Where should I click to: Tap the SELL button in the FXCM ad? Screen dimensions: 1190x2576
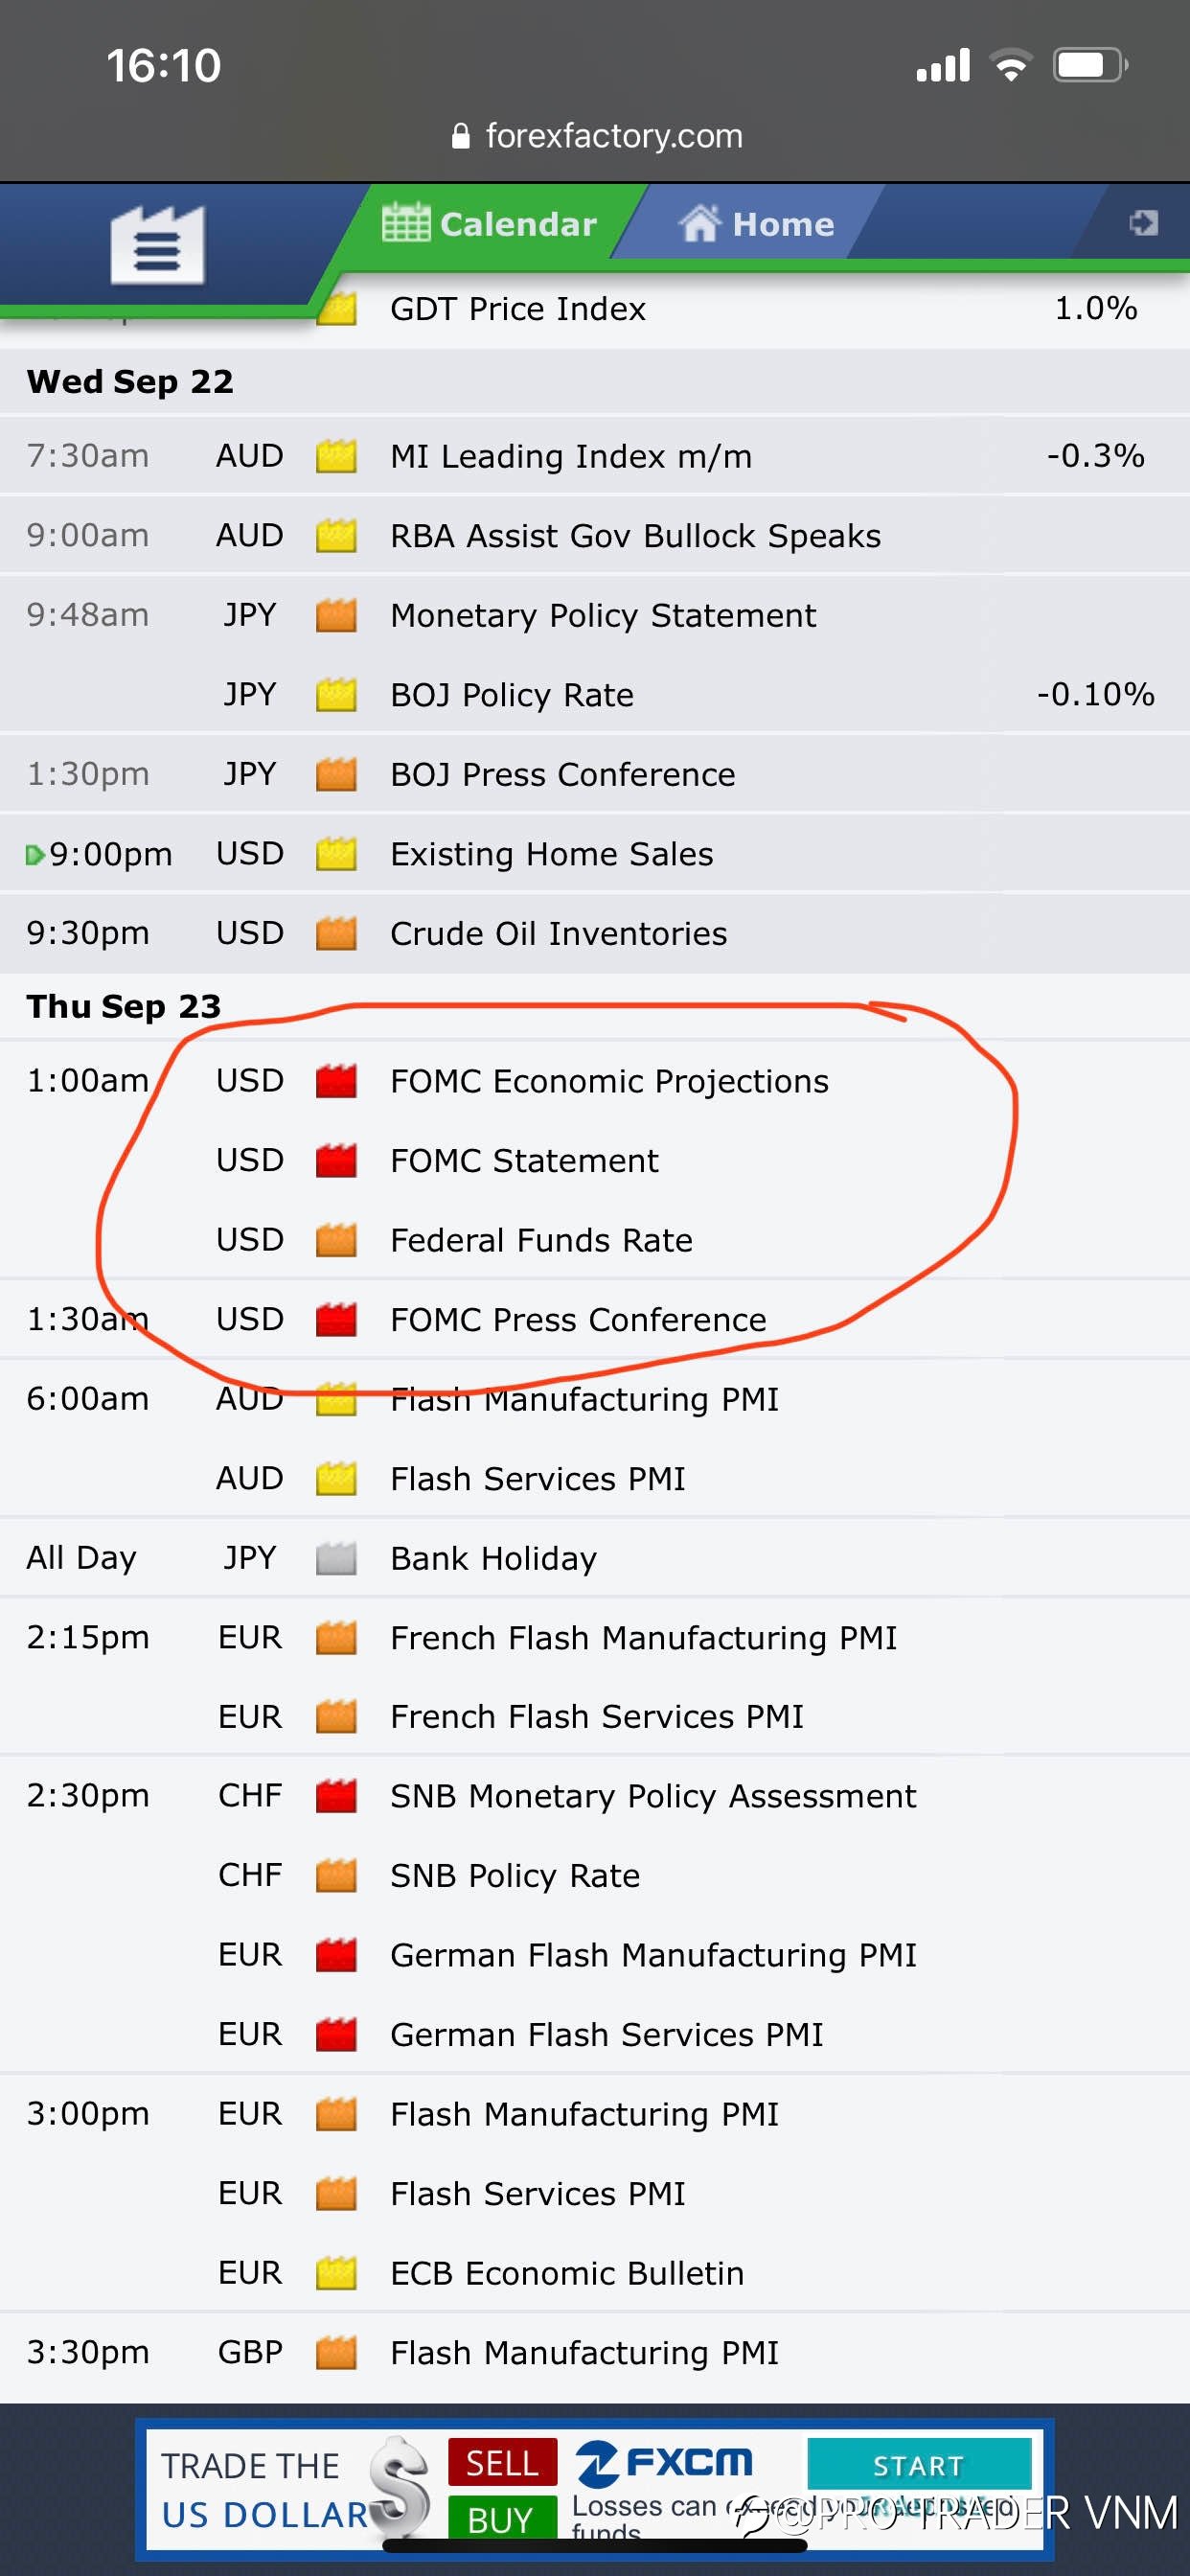(502, 2462)
